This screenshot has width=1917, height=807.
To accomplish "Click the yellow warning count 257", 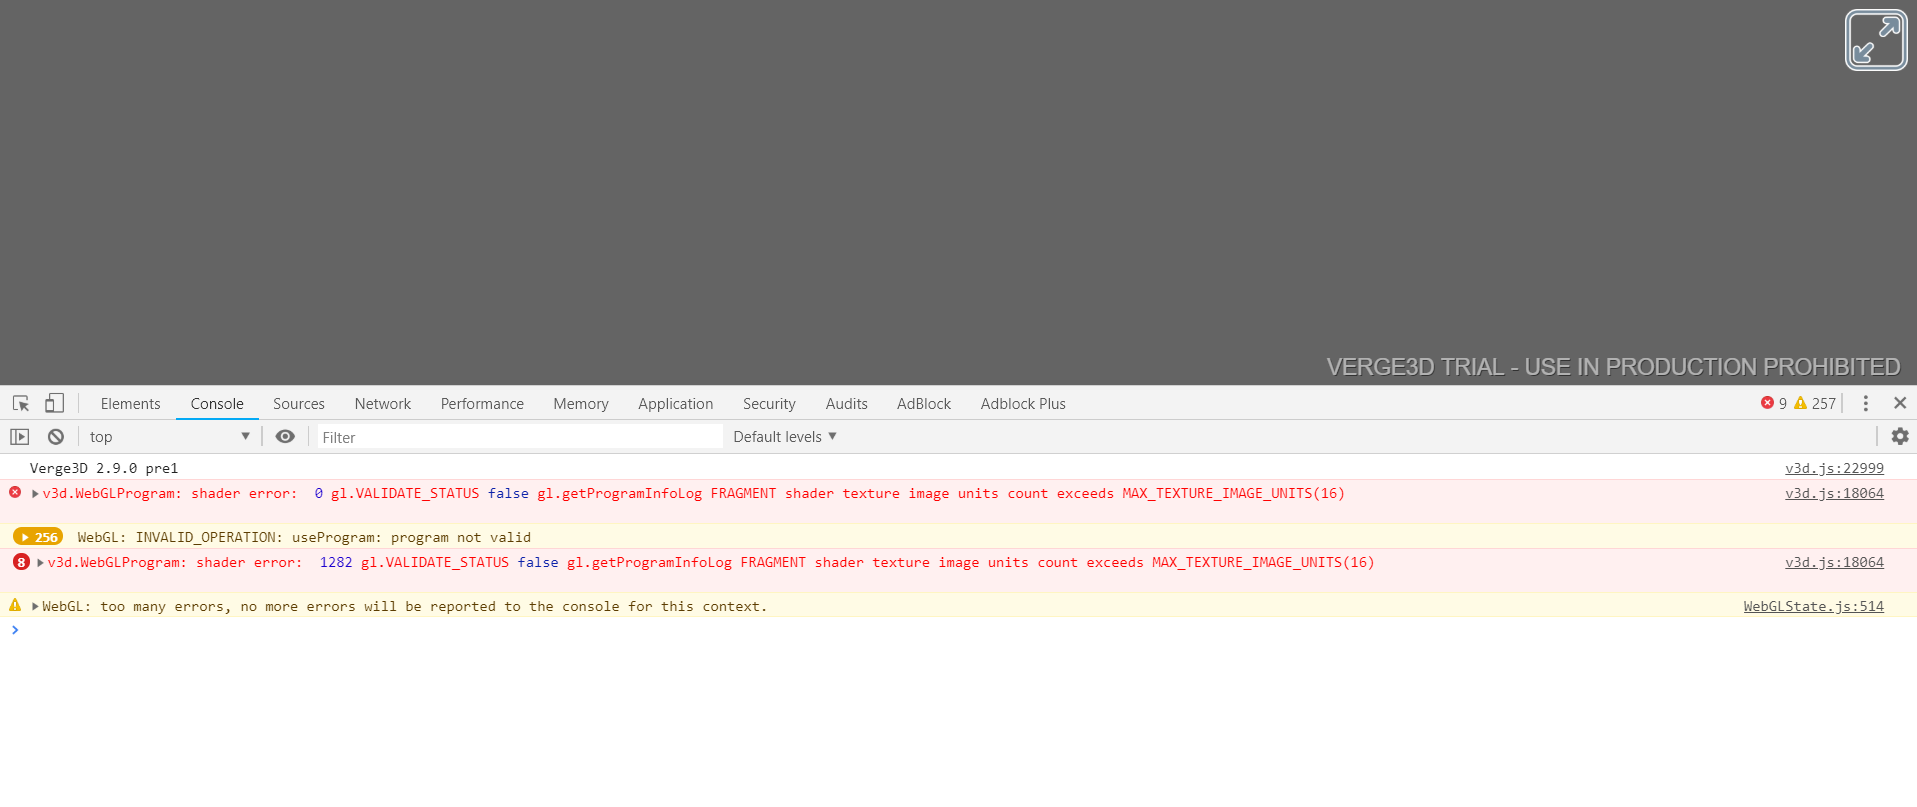I will (1816, 403).
